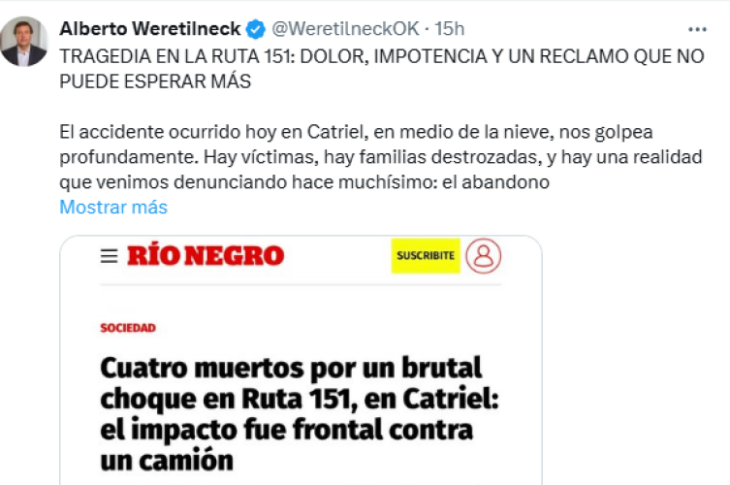Open Alberto Weretilneck's profile picture

24,41
